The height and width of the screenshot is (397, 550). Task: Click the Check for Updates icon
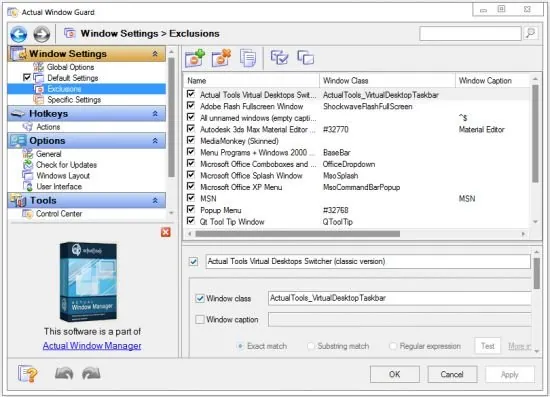coord(27,164)
